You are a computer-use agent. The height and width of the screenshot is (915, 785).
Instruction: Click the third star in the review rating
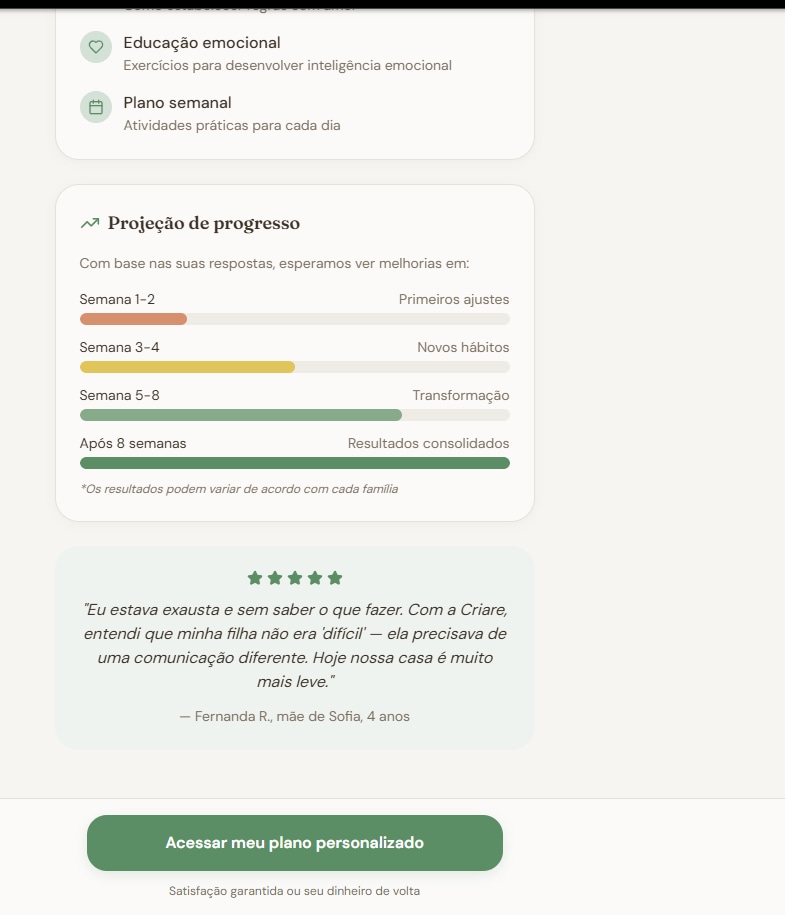[x=295, y=578]
